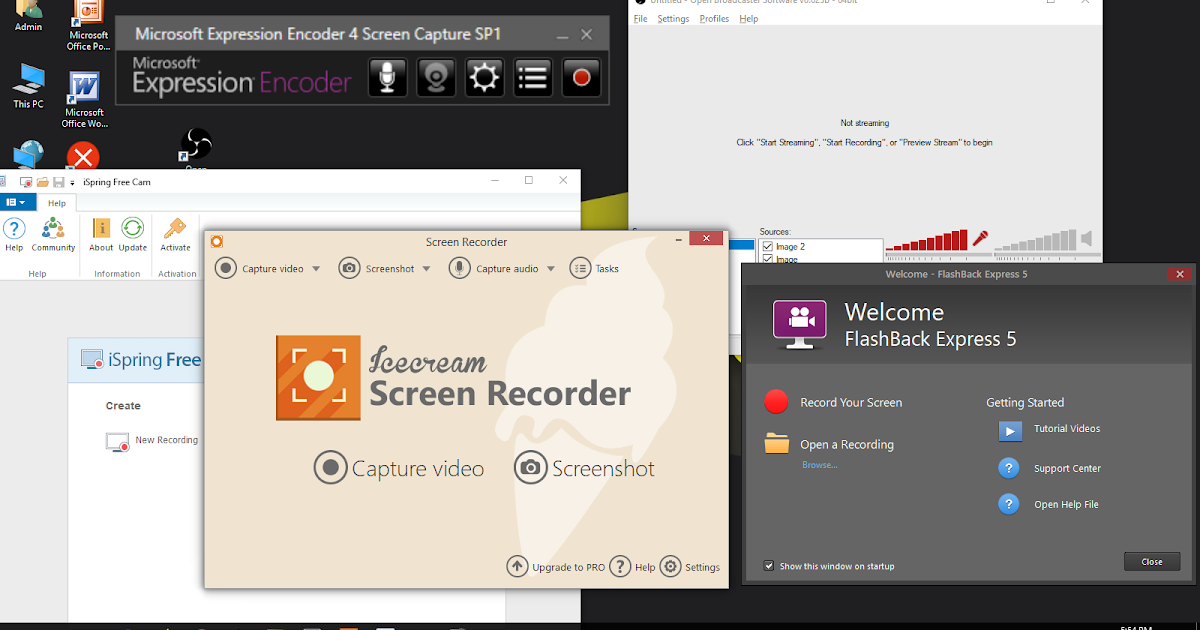Toggle microphone in Expression Encoder toolbar

tap(388, 78)
